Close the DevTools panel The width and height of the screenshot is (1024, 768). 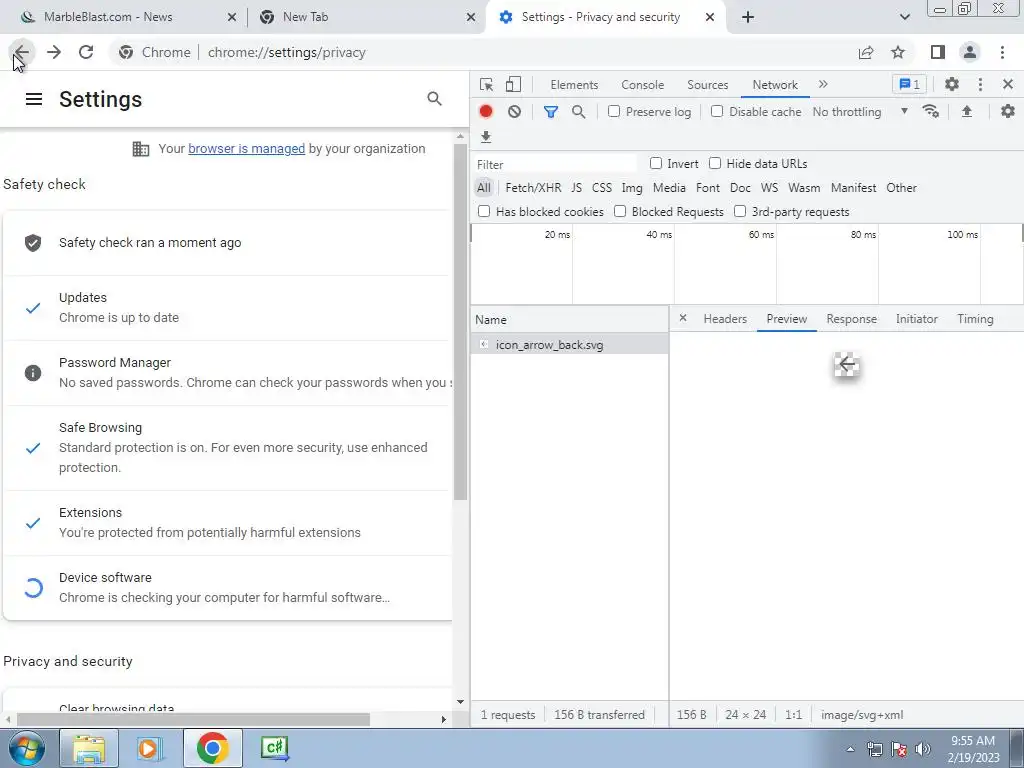pos(1008,84)
